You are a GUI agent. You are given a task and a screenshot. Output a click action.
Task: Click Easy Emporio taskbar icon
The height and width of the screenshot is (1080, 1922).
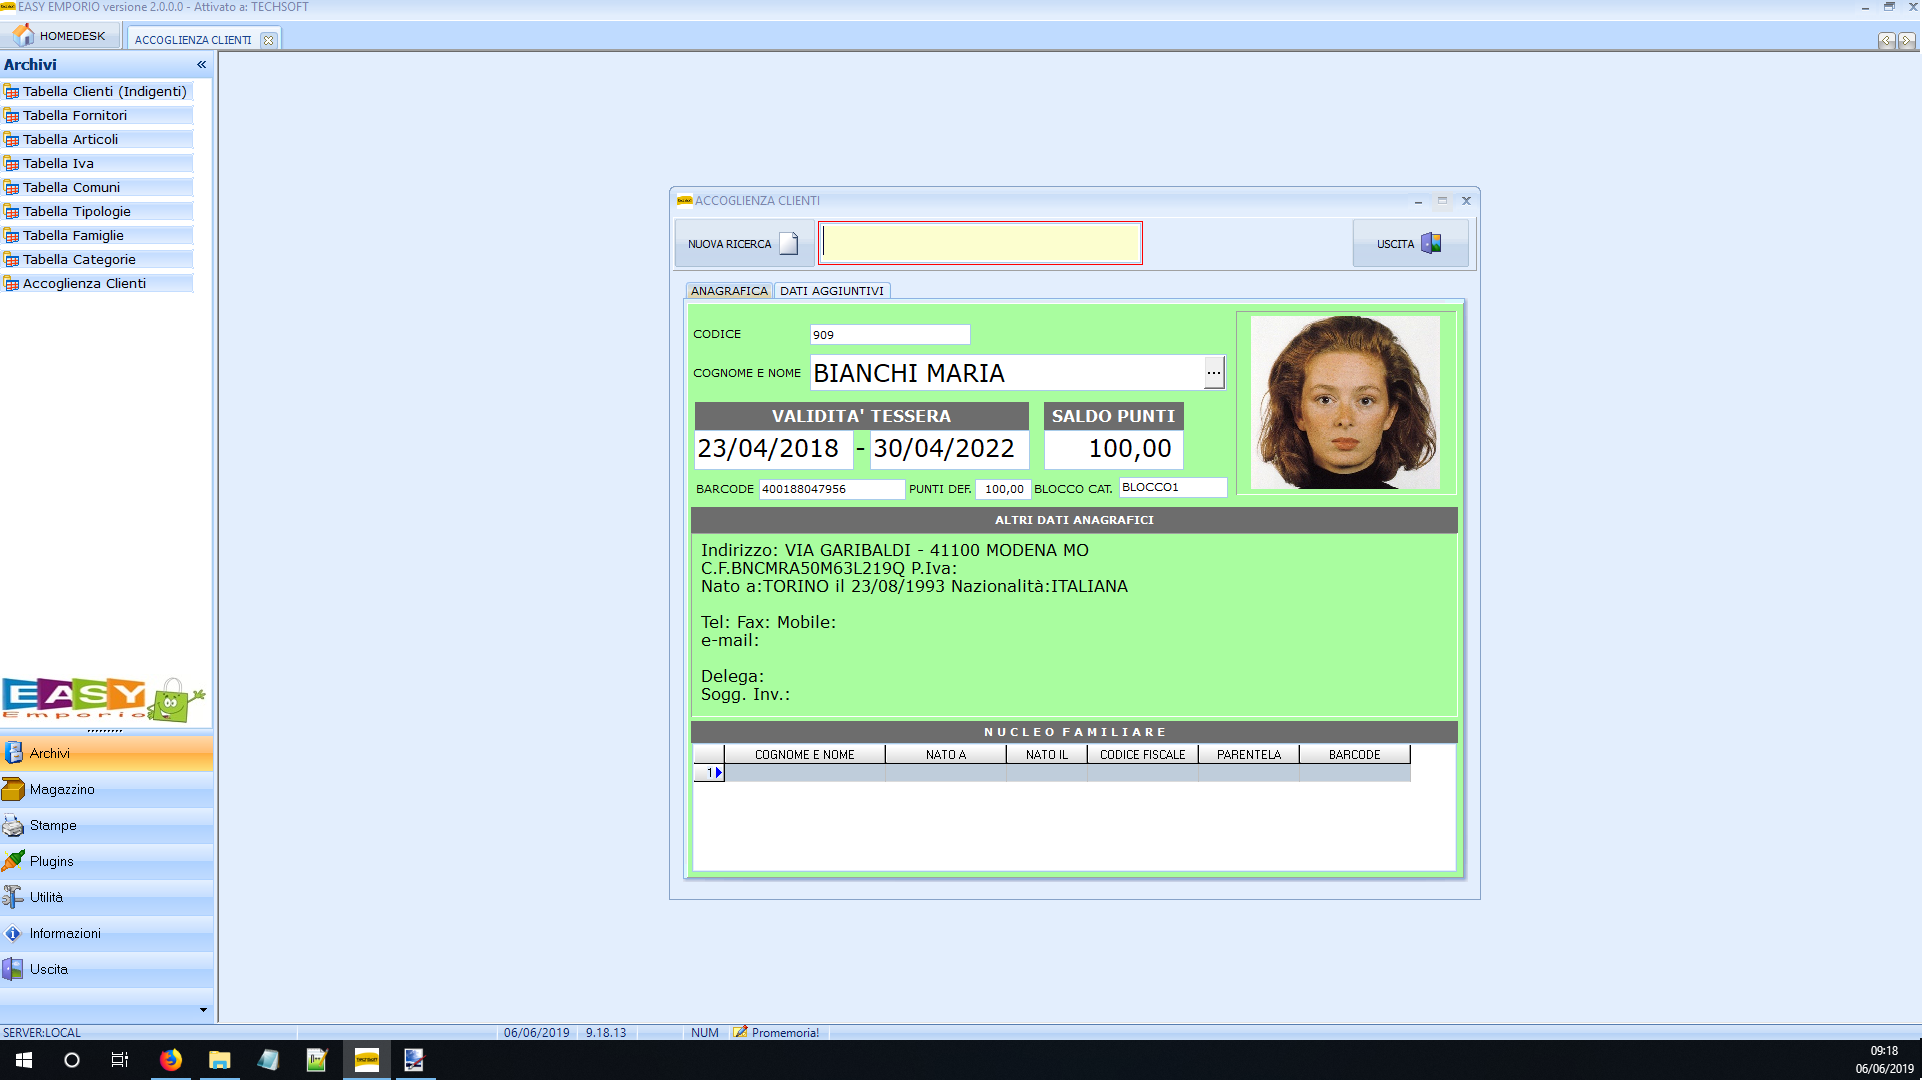coord(367,1060)
